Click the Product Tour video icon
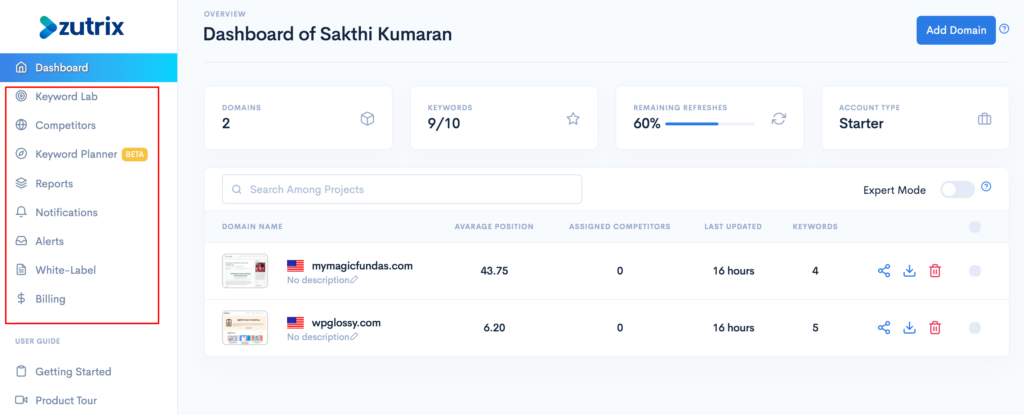This screenshot has height=415, width=1024. pyautogui.click(x=22, y=400)
